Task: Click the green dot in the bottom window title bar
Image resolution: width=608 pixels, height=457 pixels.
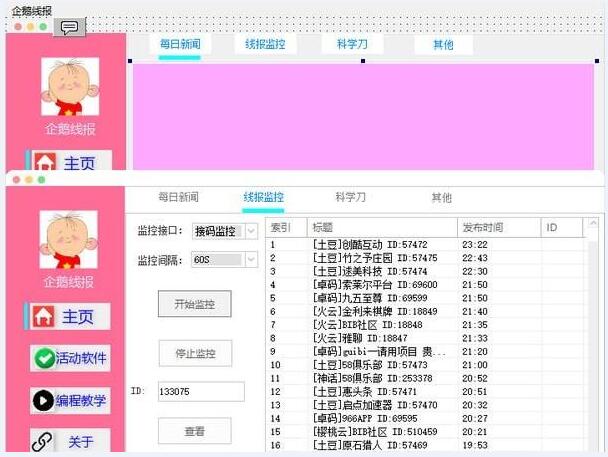Action: pos(41,180)
